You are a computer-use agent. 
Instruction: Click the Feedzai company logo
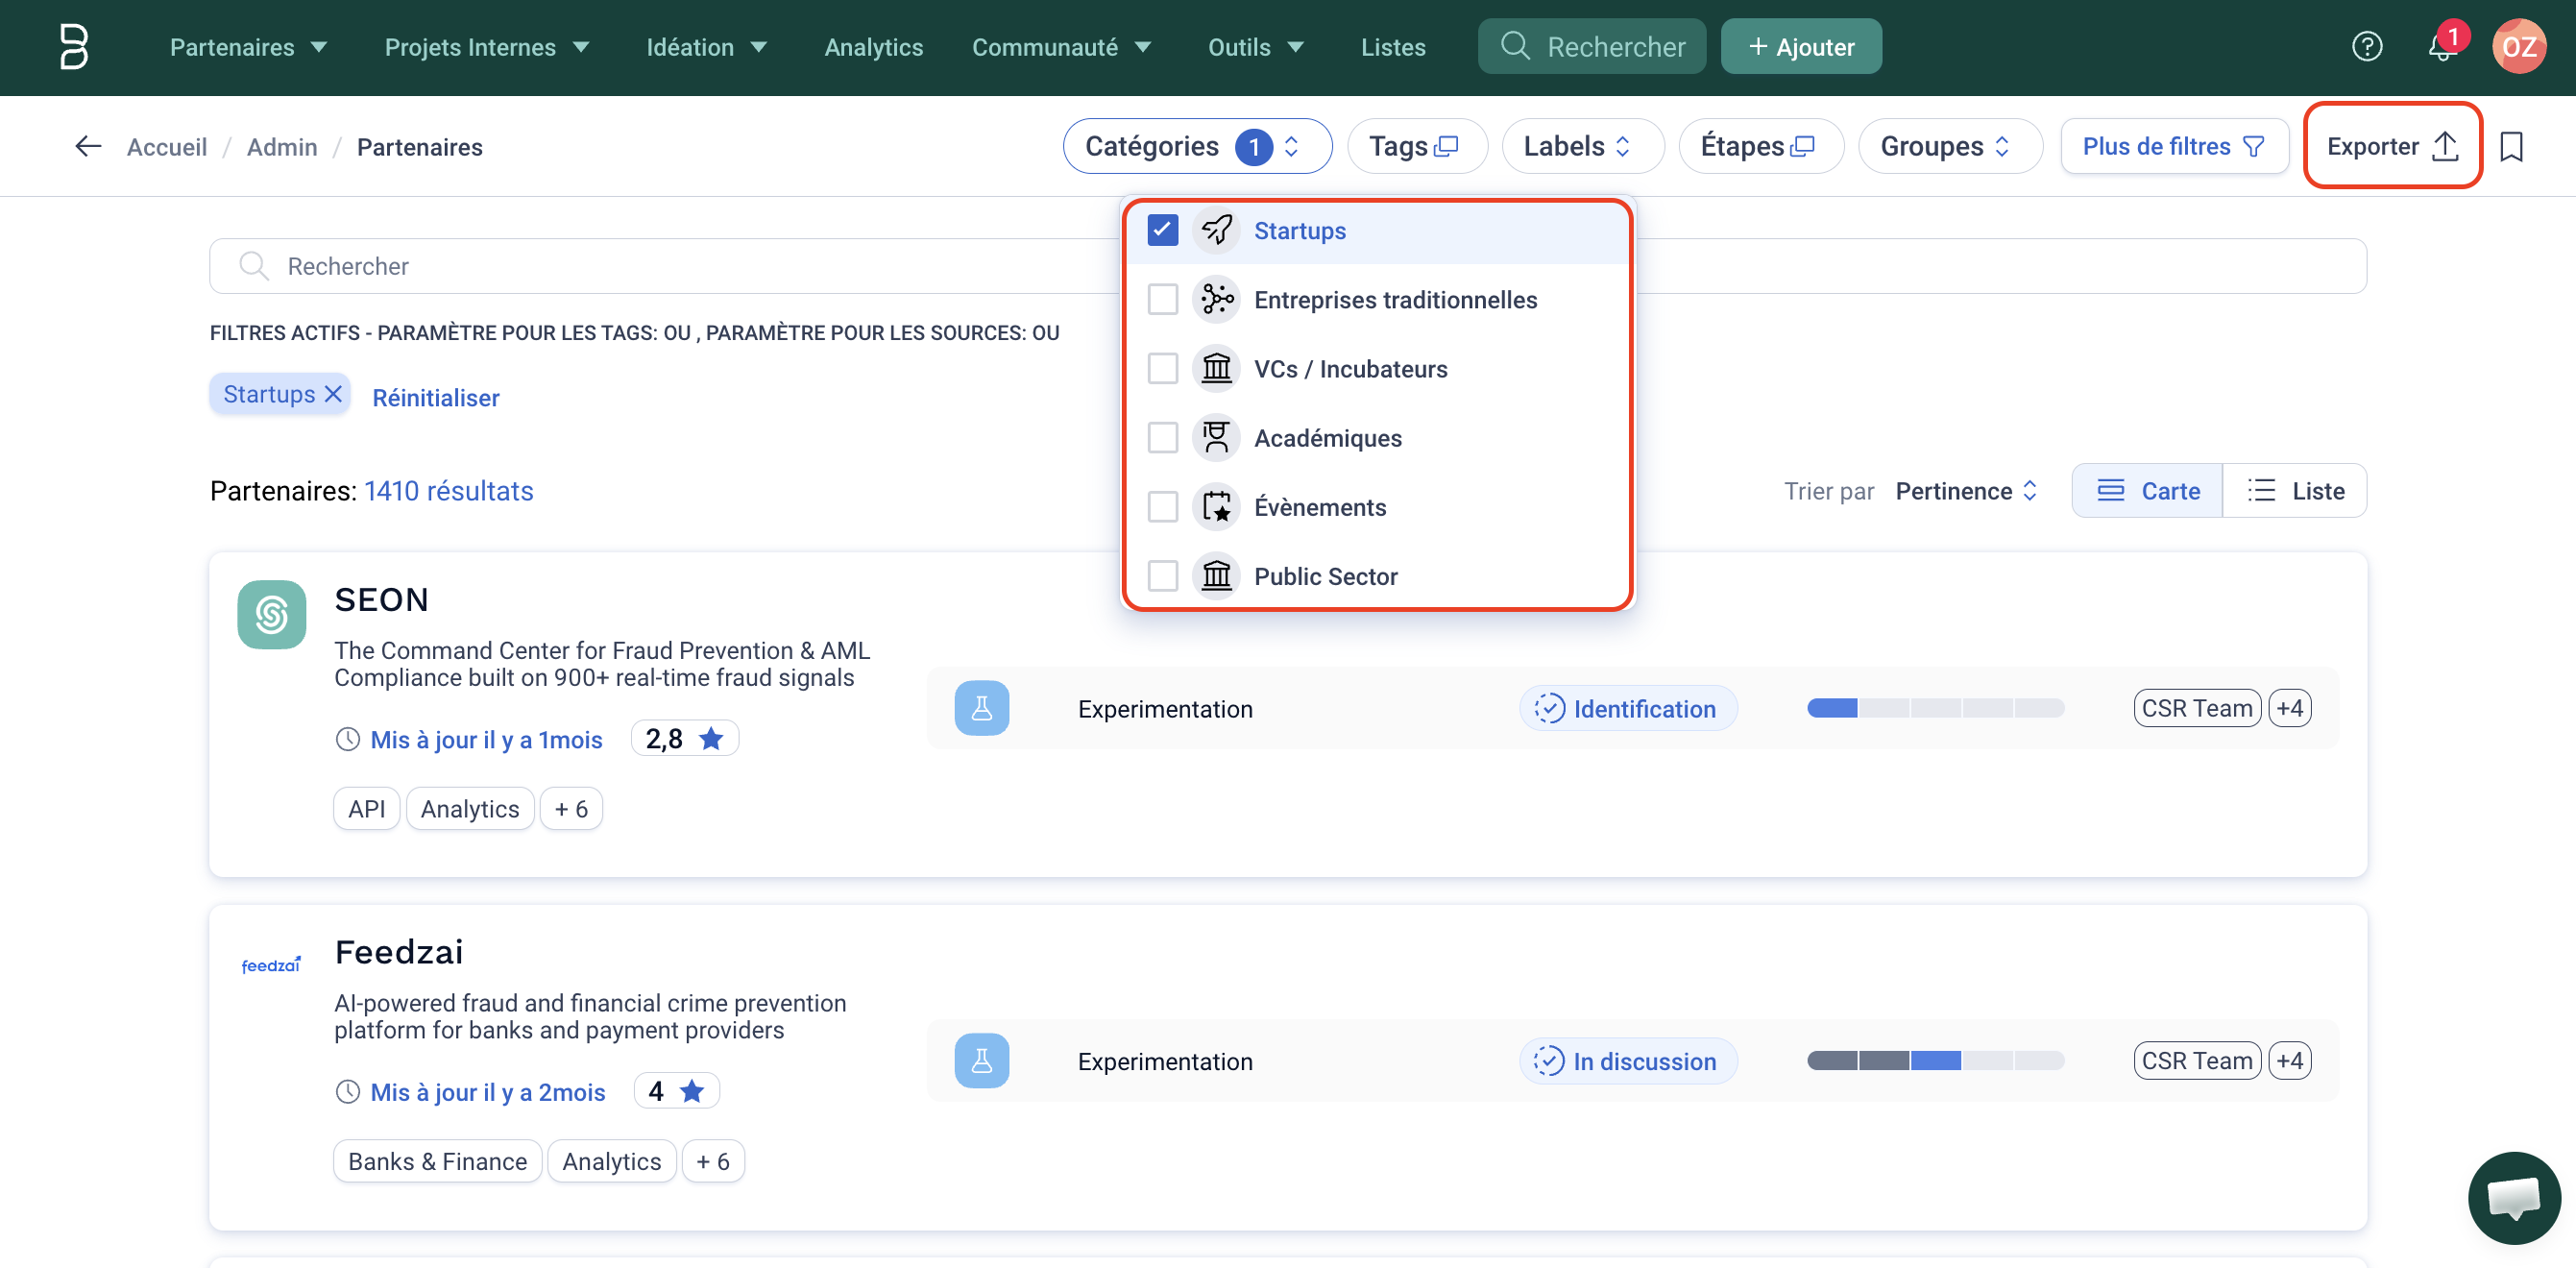(271, 965)
